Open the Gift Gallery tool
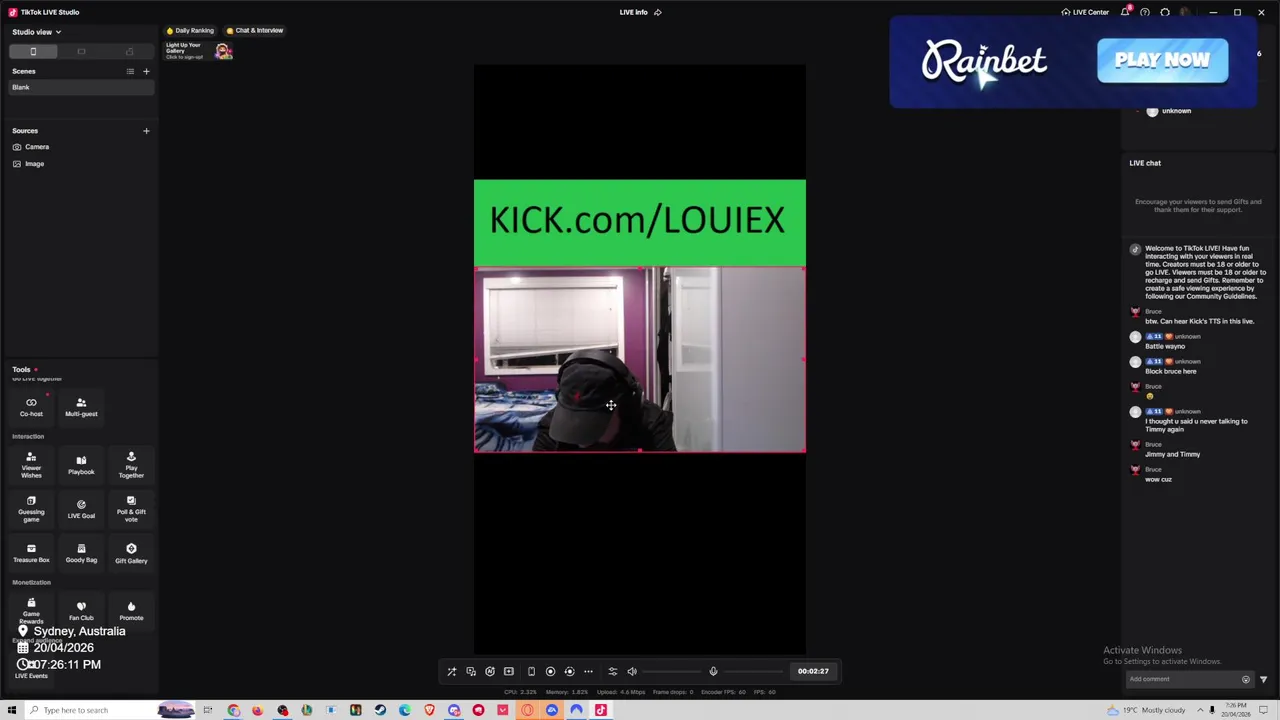The height and width of the screenshot is (720, 1280). [131, 553]
